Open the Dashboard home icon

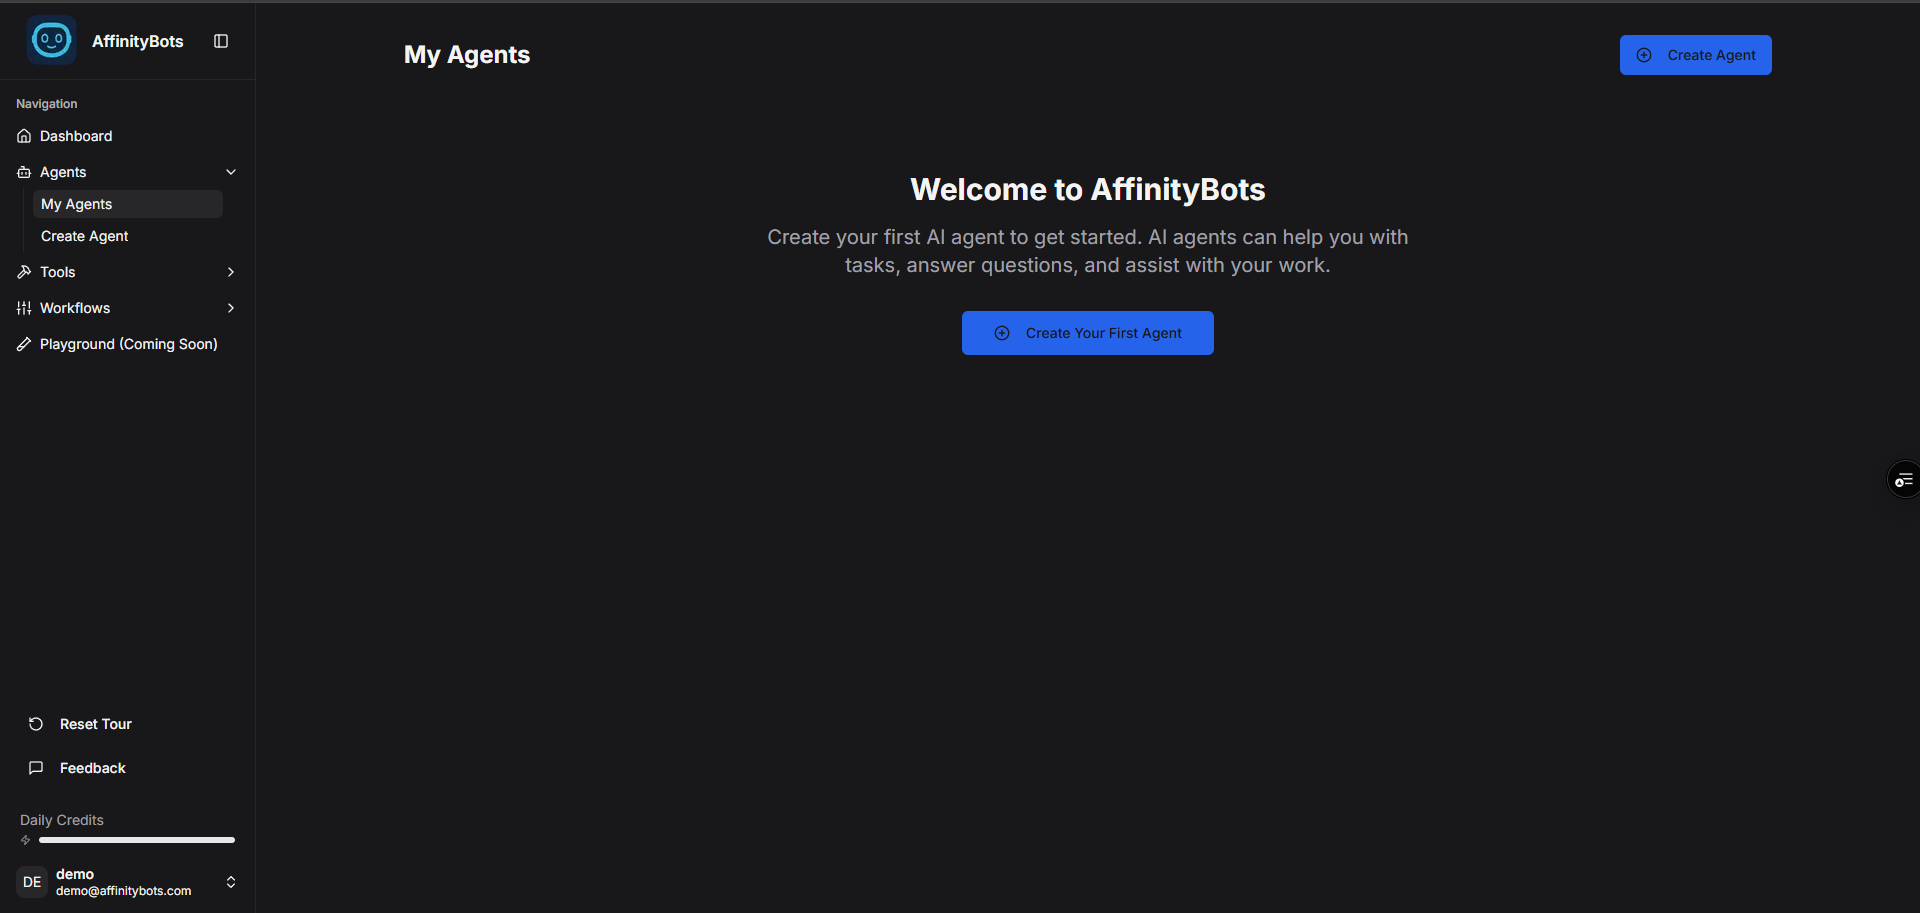pos(24,136)
